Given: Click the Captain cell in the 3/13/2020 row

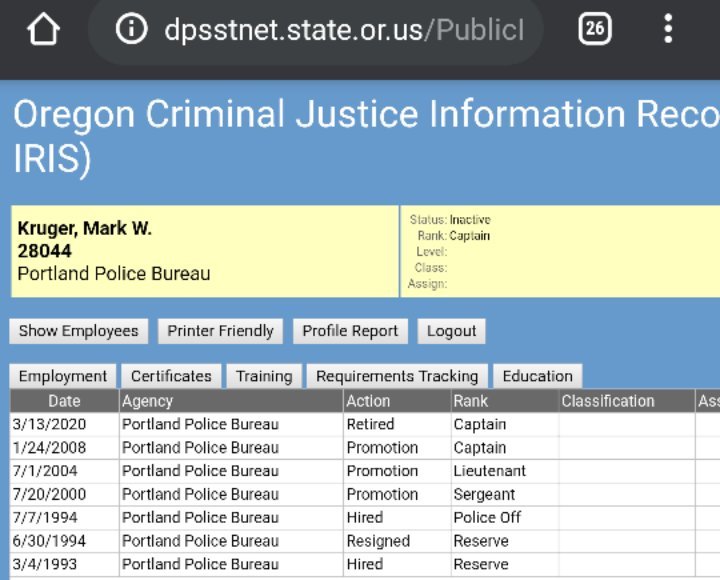Looking at the screenshot, I should click(x=505, y=424).
